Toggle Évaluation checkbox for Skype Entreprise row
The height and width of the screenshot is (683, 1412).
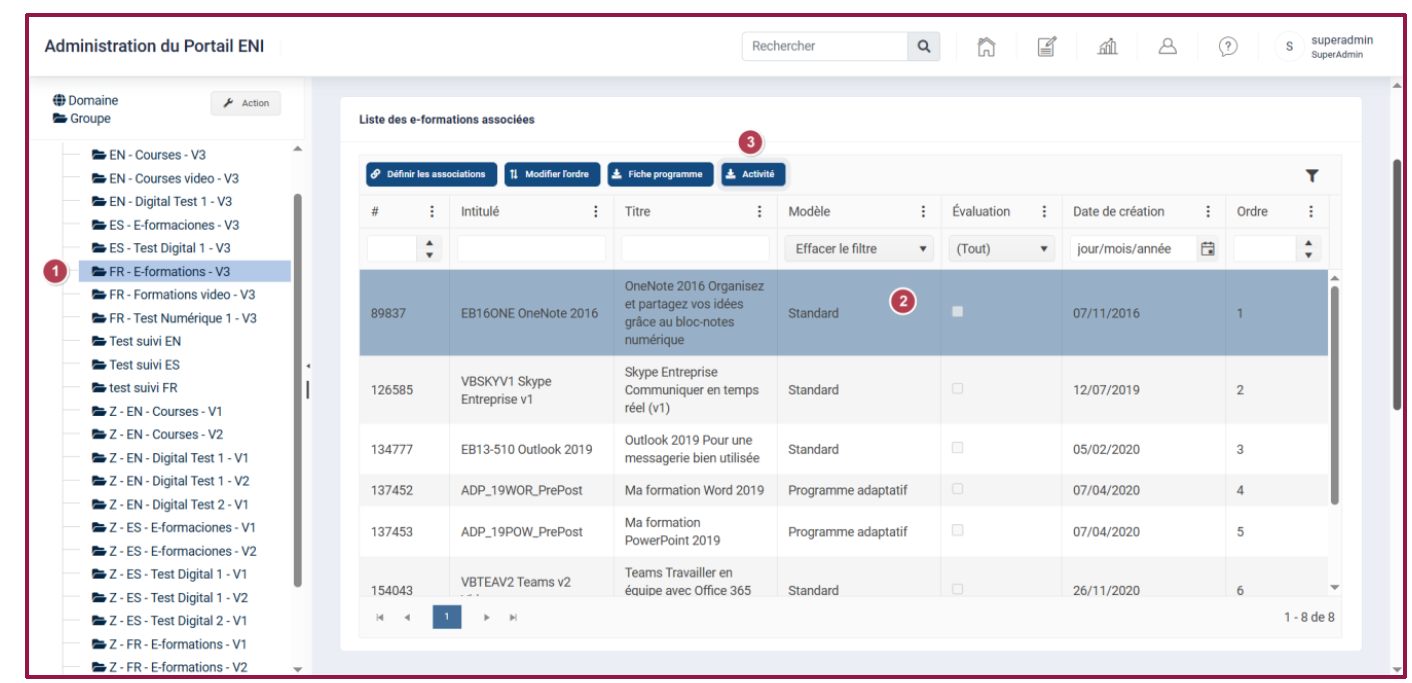(957, 388)
